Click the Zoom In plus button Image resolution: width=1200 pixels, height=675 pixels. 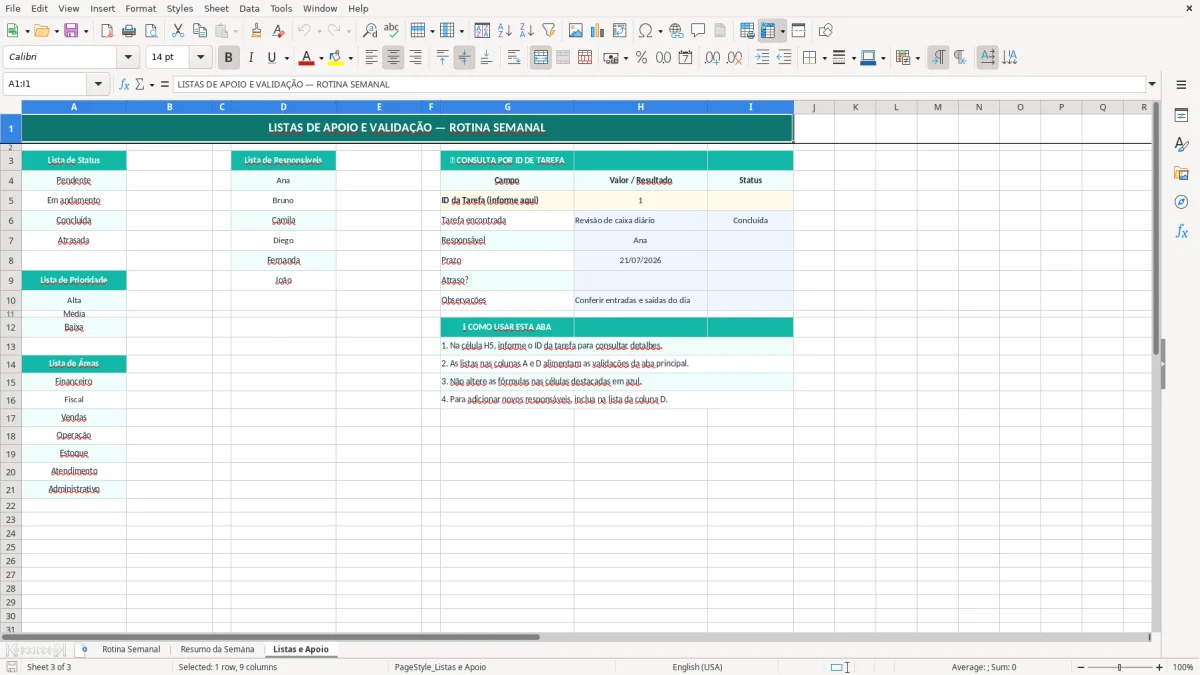[1160, 667]
